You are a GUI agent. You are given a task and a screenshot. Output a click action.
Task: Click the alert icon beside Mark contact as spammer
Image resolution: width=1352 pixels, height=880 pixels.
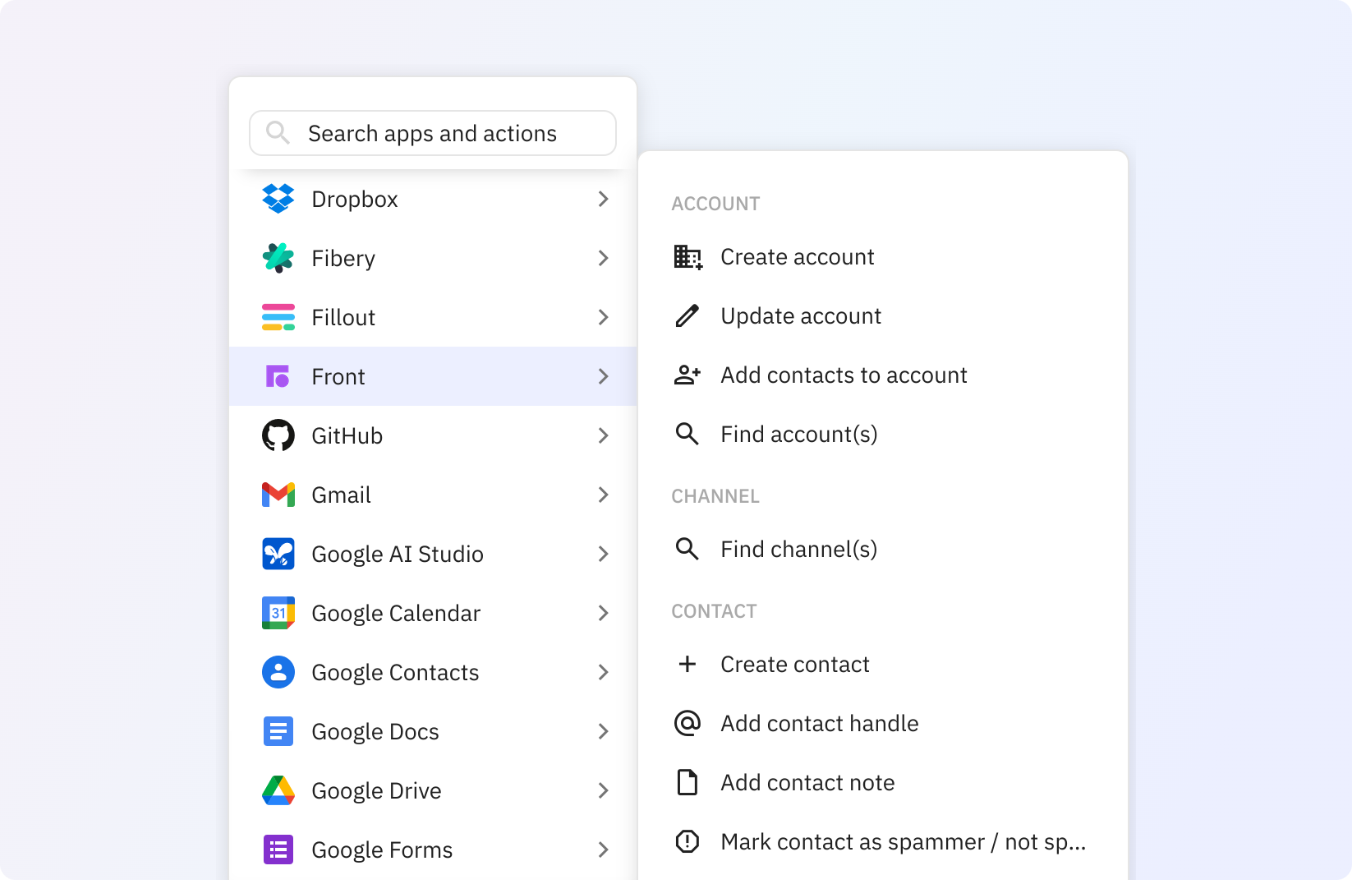[x=687, y=842]
